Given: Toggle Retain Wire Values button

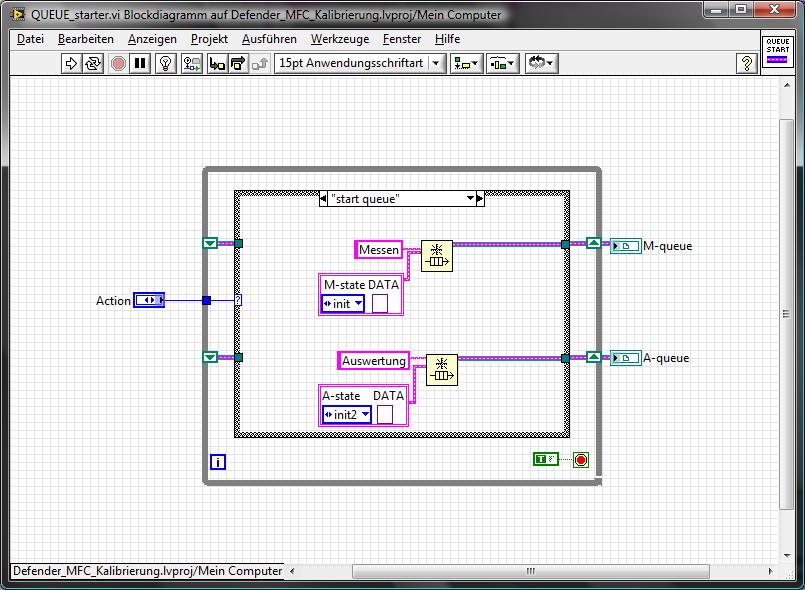Looking at the screenshot, I should 192,63.
